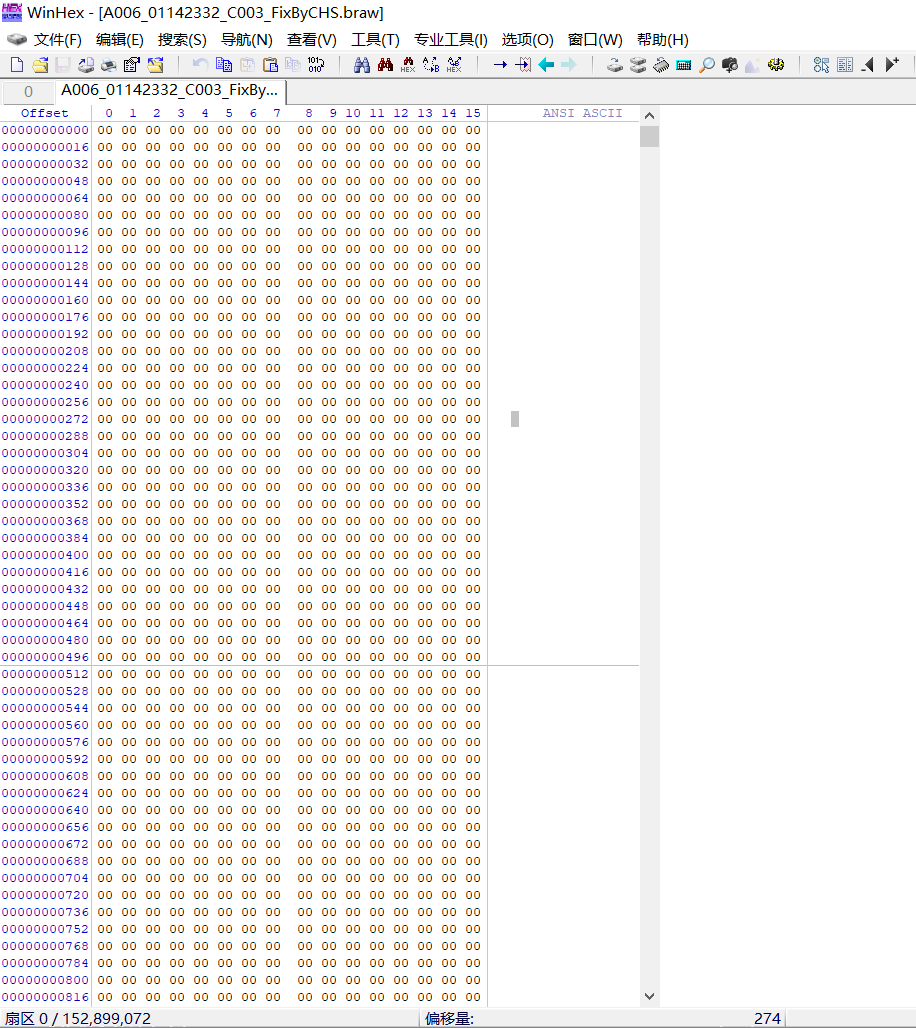The width and height of the screenshot is (916, 1028).
Task: Open the 搜索(S) menu
Action: (x=182, y=40)
